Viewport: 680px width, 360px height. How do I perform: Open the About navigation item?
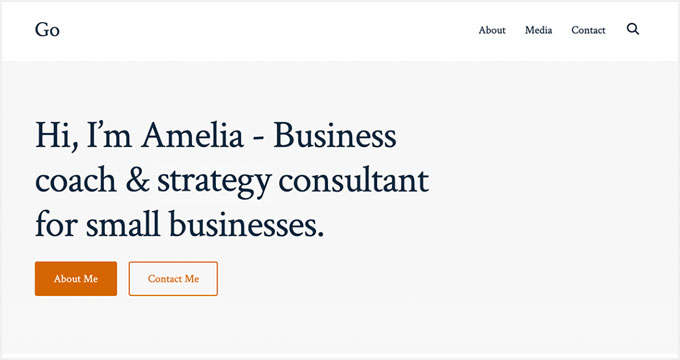point(492,30)
